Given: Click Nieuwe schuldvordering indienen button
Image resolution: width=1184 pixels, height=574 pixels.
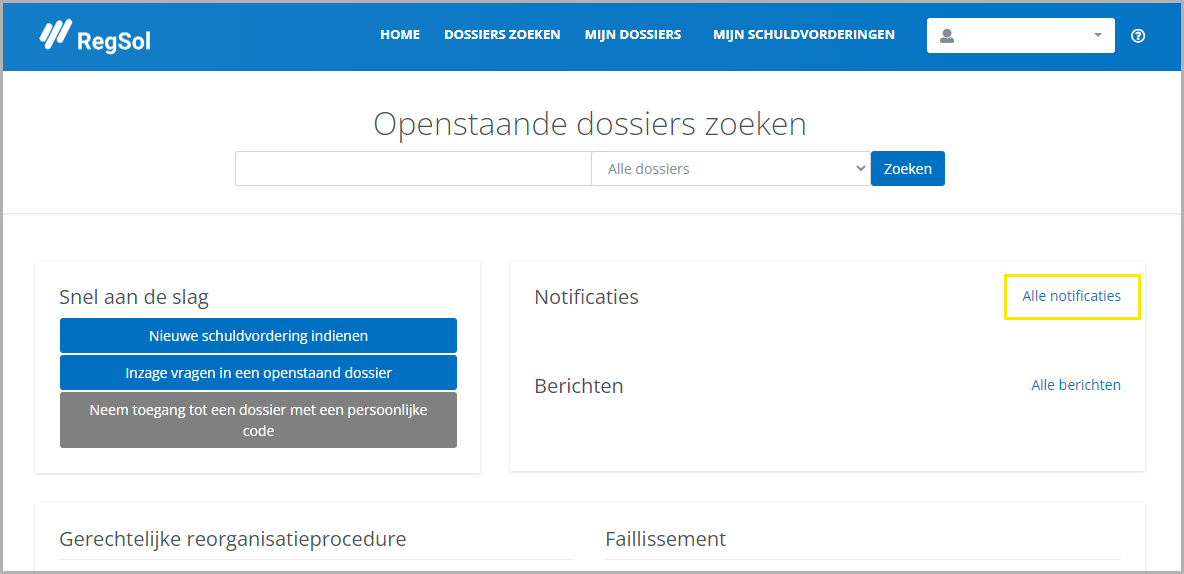Looking at the screenshot, I should point(258,335).
